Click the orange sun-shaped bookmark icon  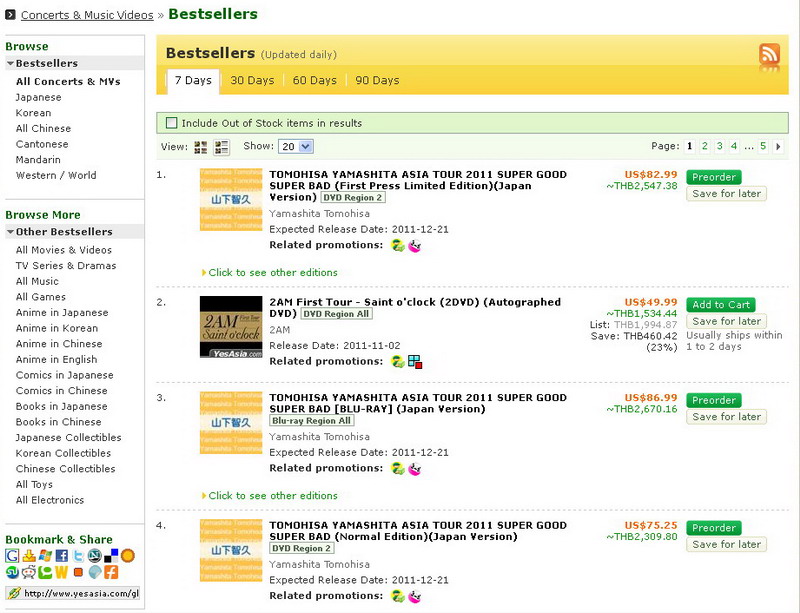(x=128, y=555)
